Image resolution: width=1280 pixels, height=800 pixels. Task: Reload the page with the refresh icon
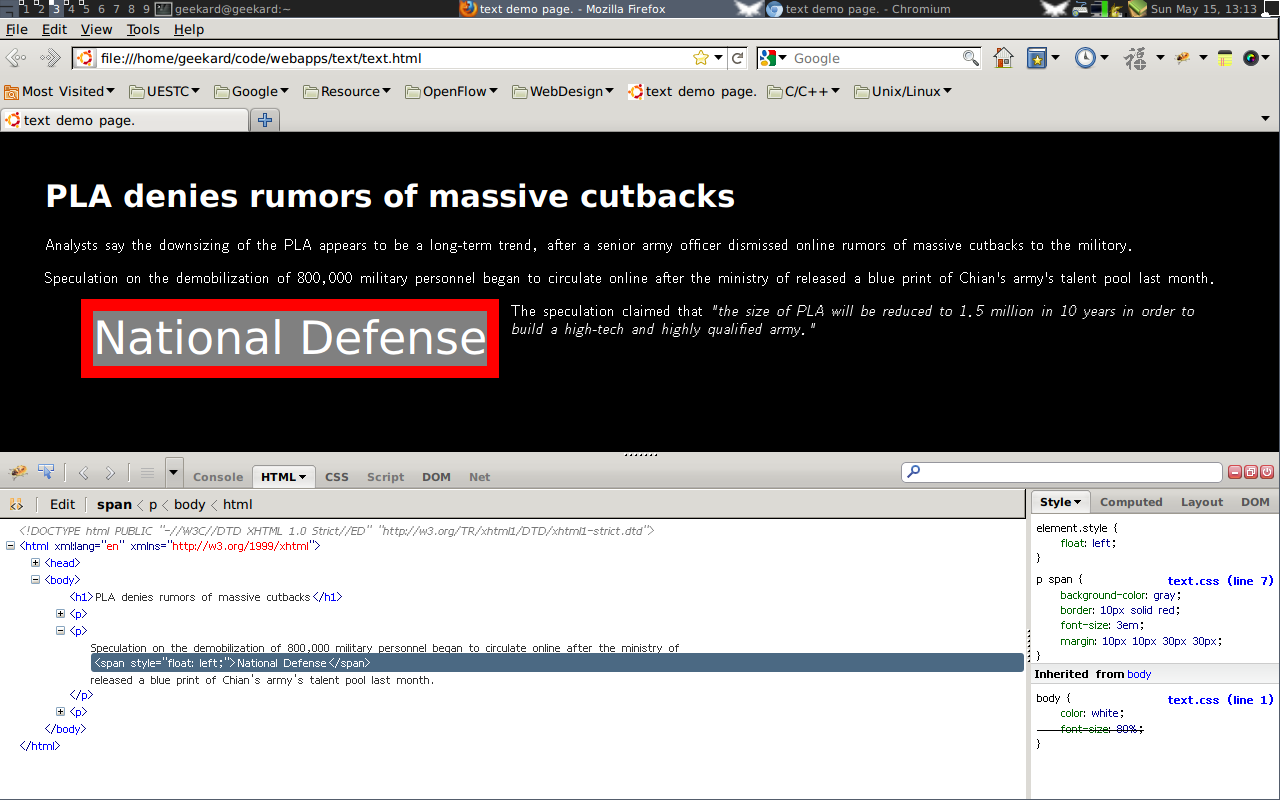[738, 58]
